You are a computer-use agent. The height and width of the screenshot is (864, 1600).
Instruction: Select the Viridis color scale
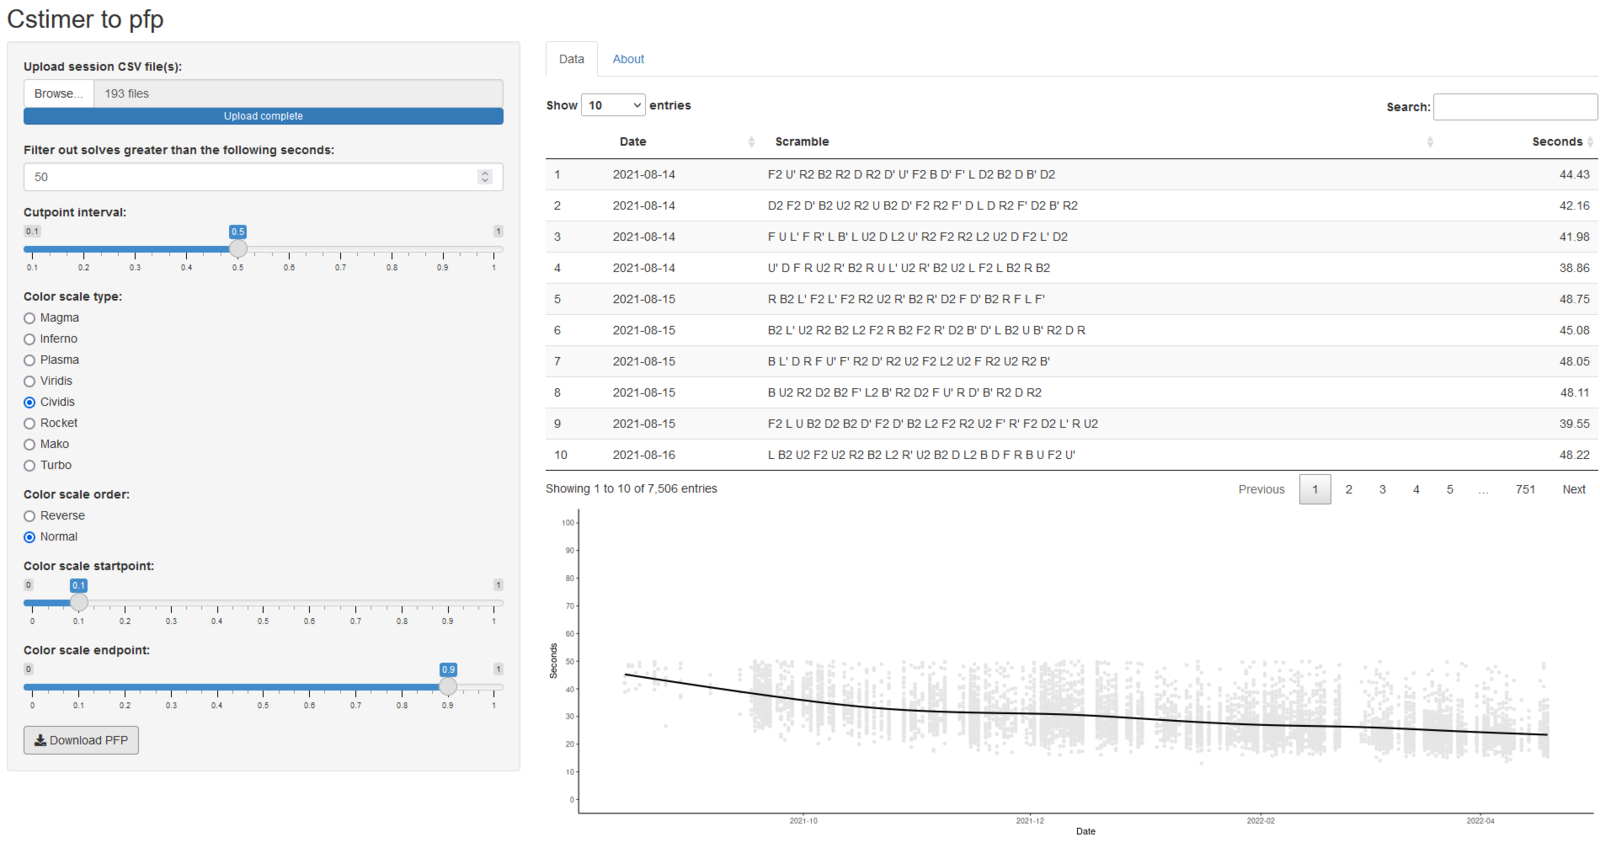[x=29, y=381]
